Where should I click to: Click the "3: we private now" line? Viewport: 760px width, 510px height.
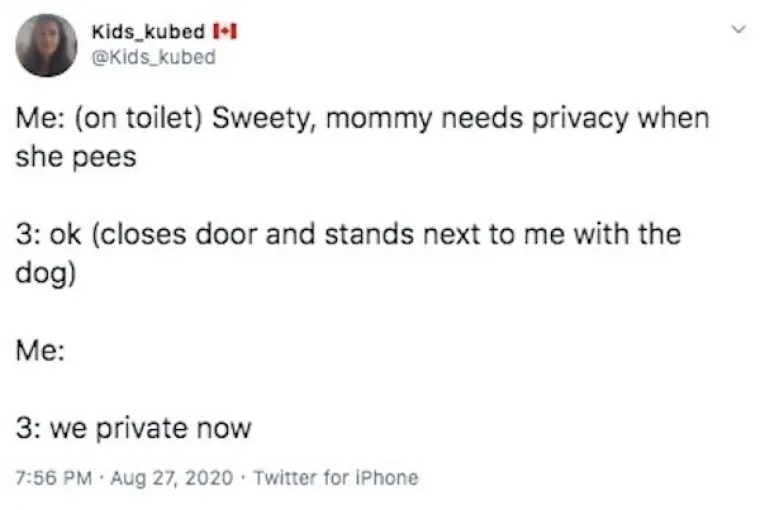point(134,429)
